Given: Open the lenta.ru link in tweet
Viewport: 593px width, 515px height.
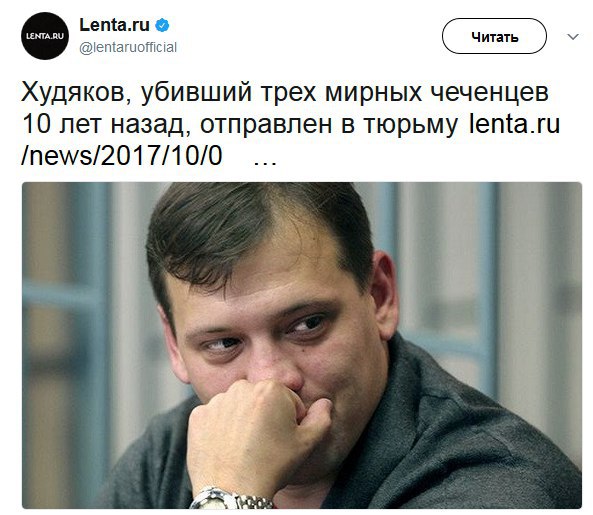Looking at the screenshot, I should click(514, 124).
